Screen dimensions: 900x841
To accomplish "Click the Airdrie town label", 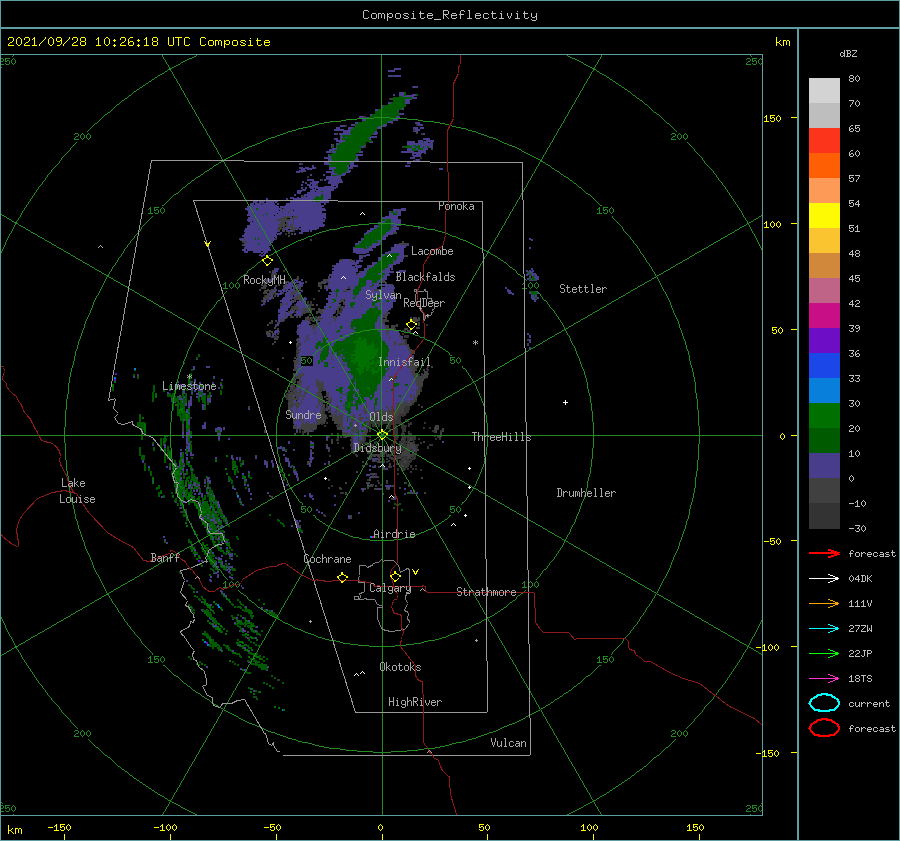I will pyautogui.click(x=394, y=534).
